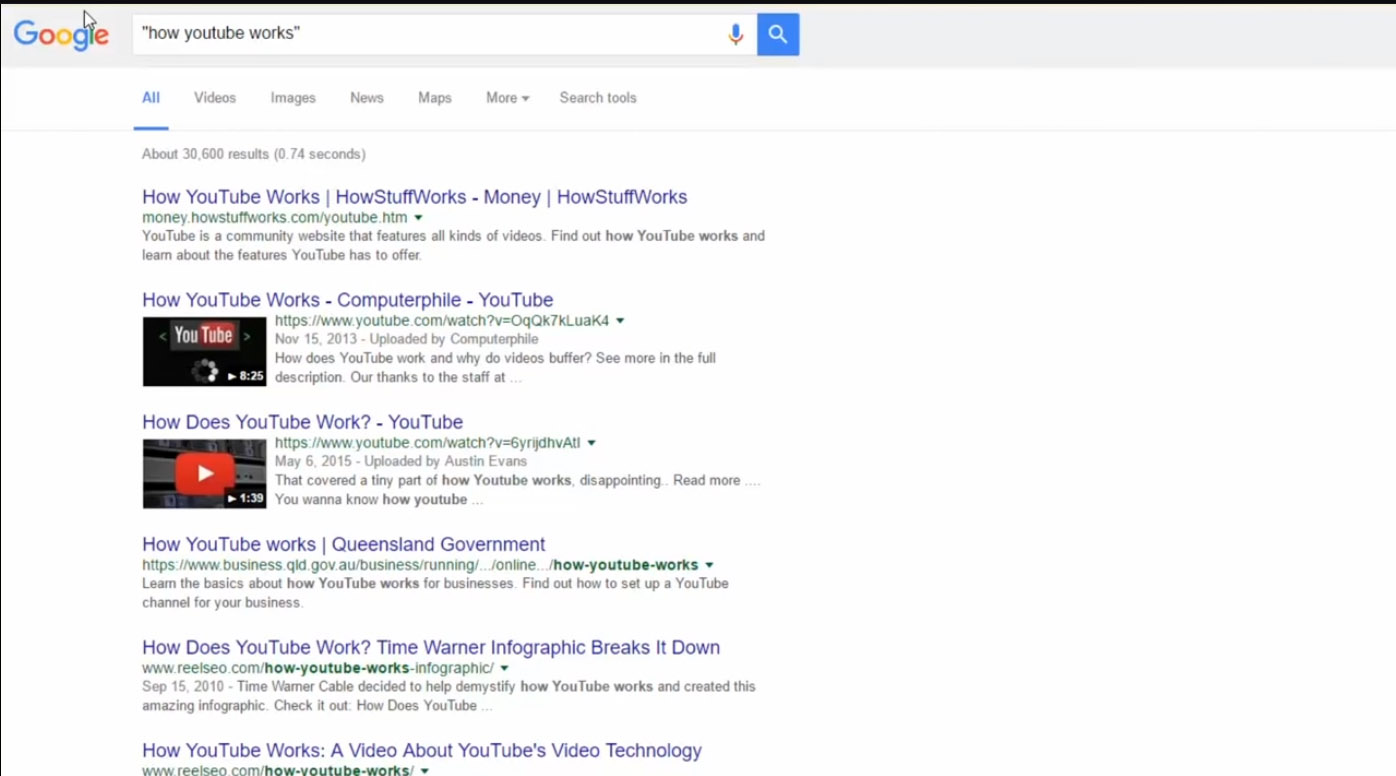Expand arrow beside business.qld.gov.au URL
1396x776 pixels.
(x=709, y=565)
